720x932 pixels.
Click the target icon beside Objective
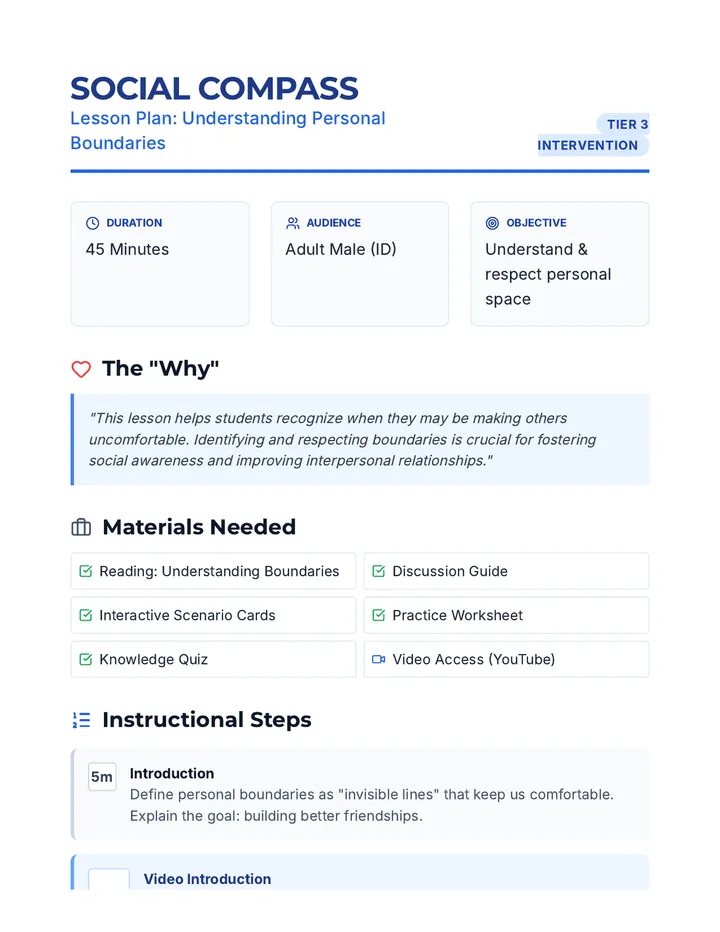pyautogui.click(x=492, y=223)
